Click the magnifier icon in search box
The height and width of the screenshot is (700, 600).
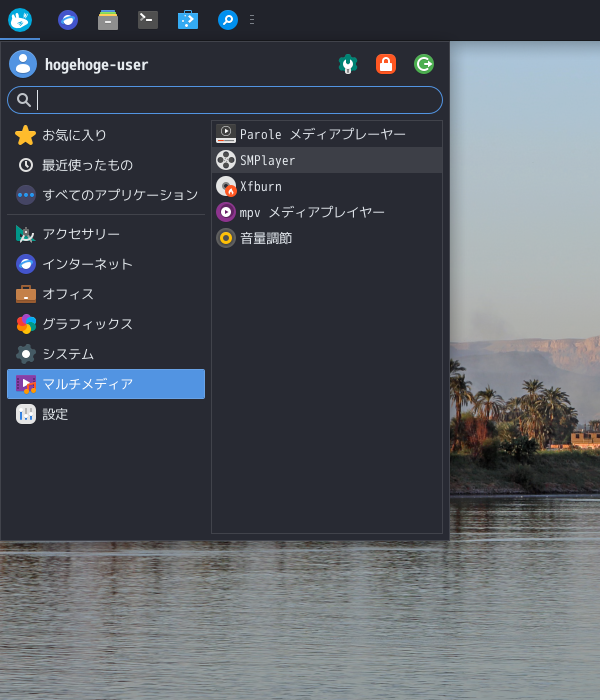pyautogui.click(x=24, y=100)
